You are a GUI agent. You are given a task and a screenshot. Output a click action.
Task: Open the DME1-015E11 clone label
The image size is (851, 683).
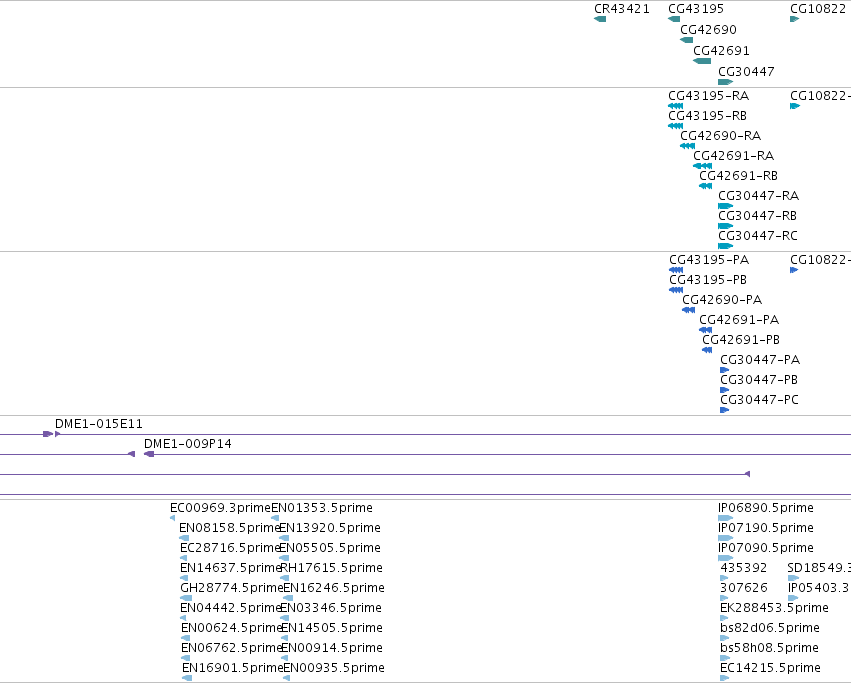click(x=99, y=423)
